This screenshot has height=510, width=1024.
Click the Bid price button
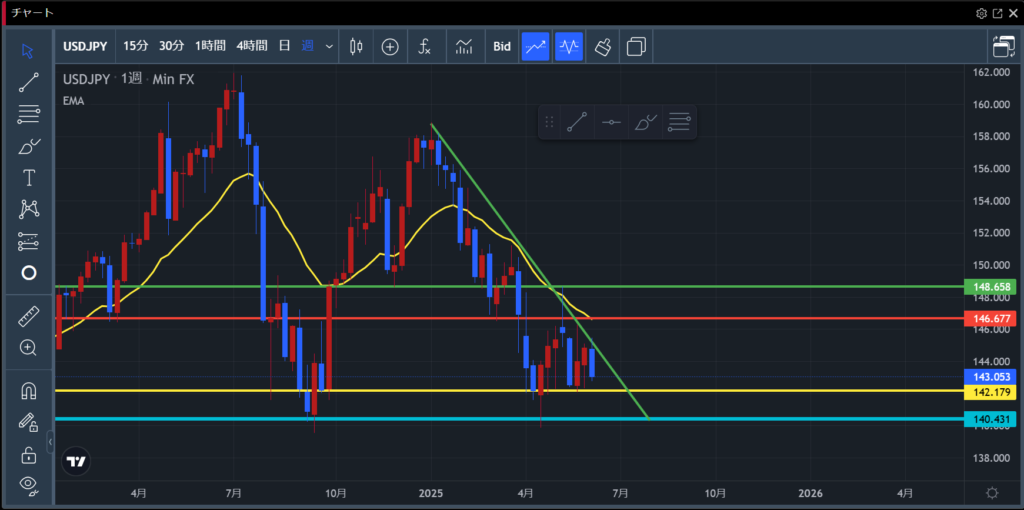[502, 47]
